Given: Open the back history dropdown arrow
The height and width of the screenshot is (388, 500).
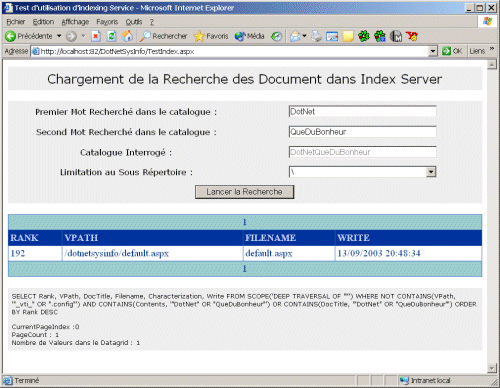Looking at the screenshot, I should tap(59, 36).
